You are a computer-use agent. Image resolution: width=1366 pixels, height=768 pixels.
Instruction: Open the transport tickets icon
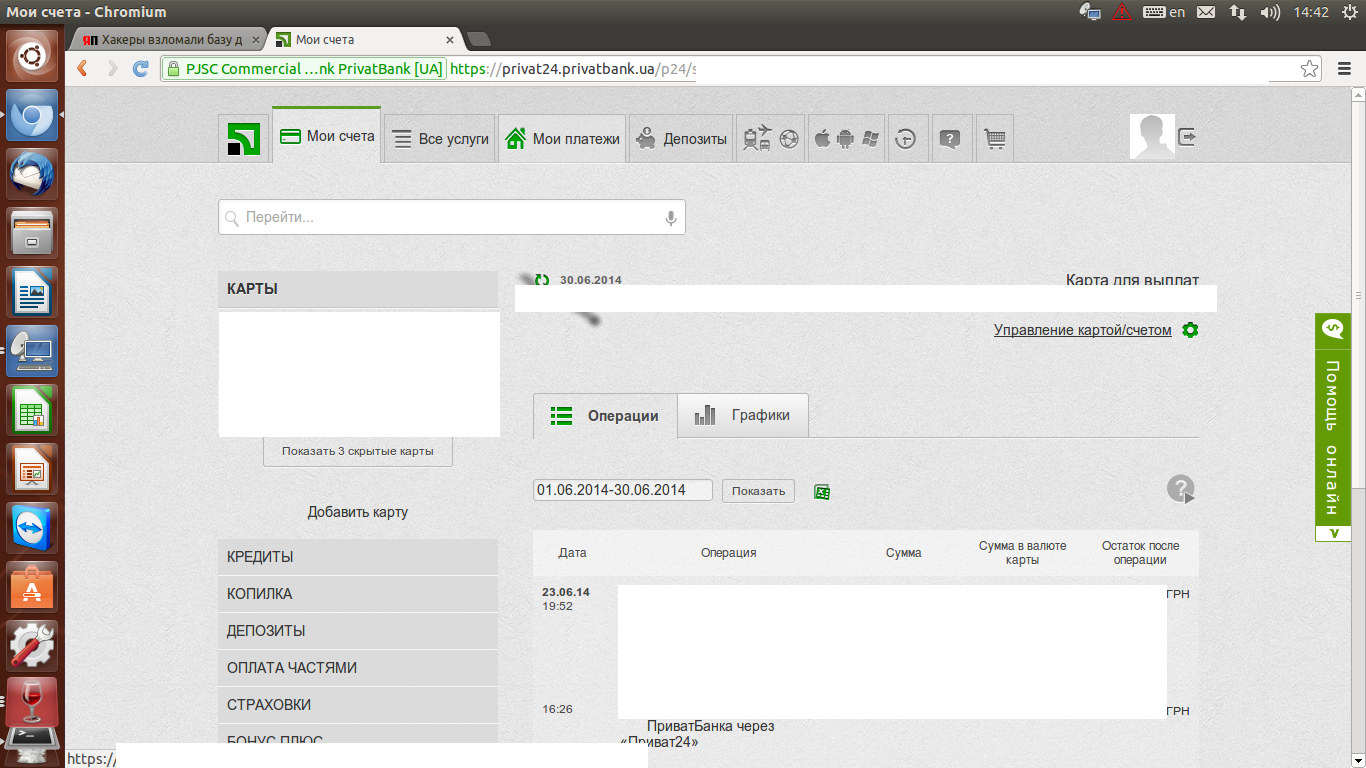pos(757,139)
